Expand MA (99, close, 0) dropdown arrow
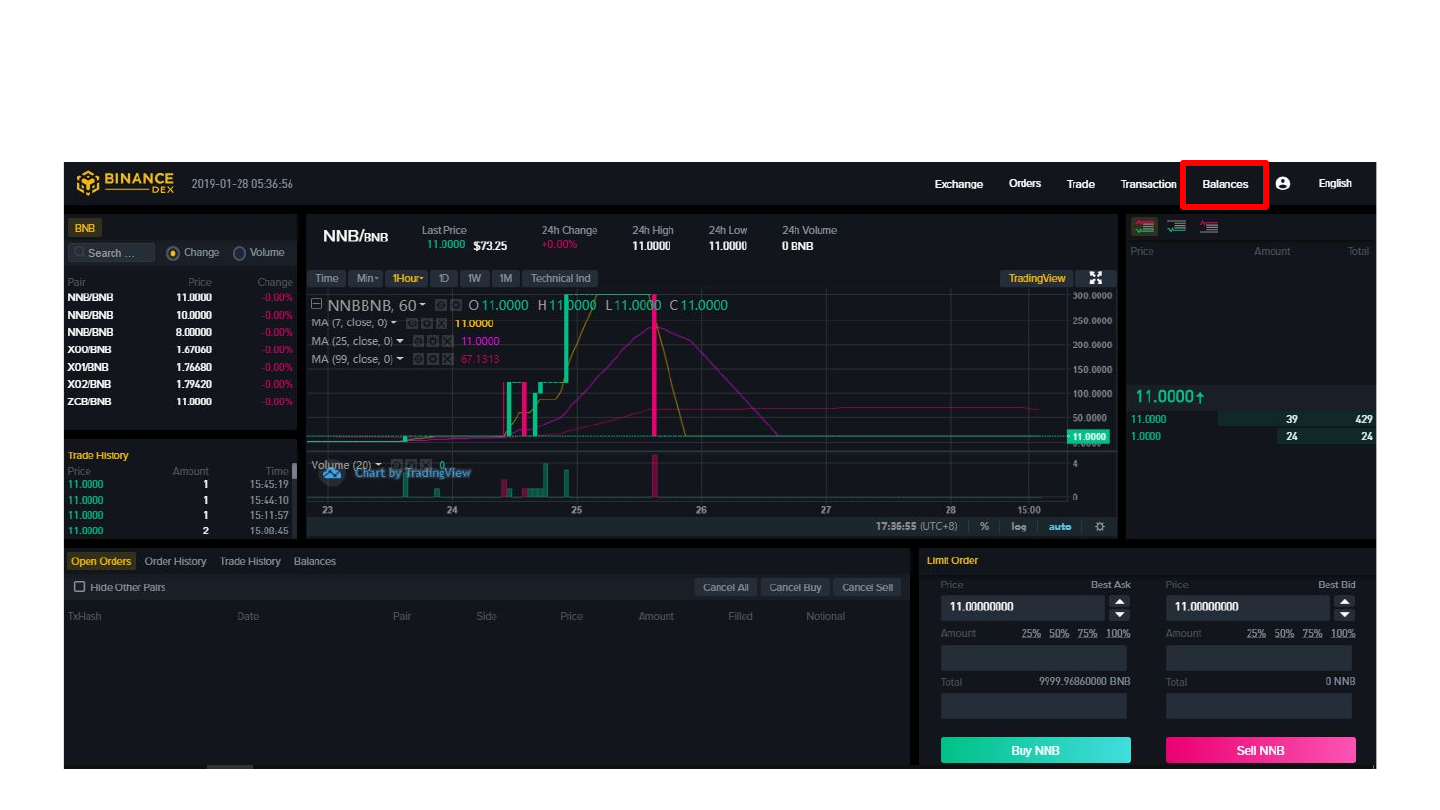Image resolution: width=1440 pixels, height=810 pixels. [x=401, y=359]
